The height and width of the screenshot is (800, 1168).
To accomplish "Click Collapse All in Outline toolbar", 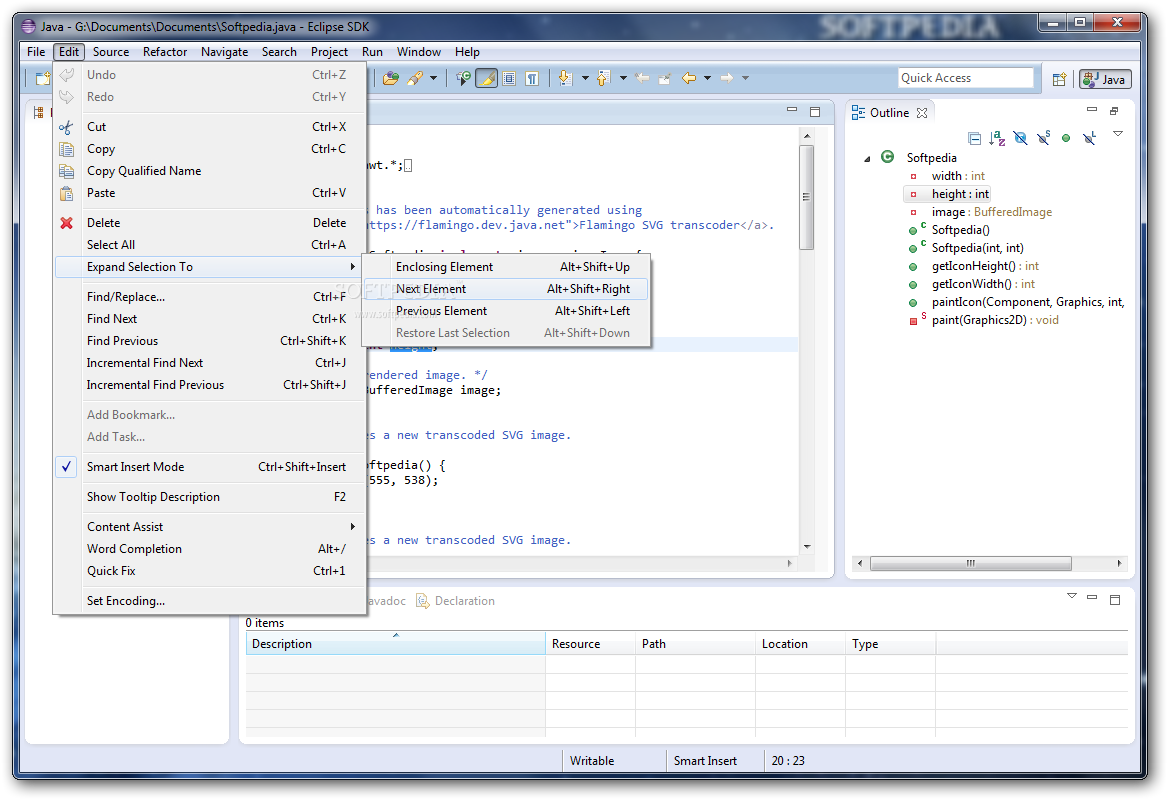I will pyautogui.click(x=974, y=138).
